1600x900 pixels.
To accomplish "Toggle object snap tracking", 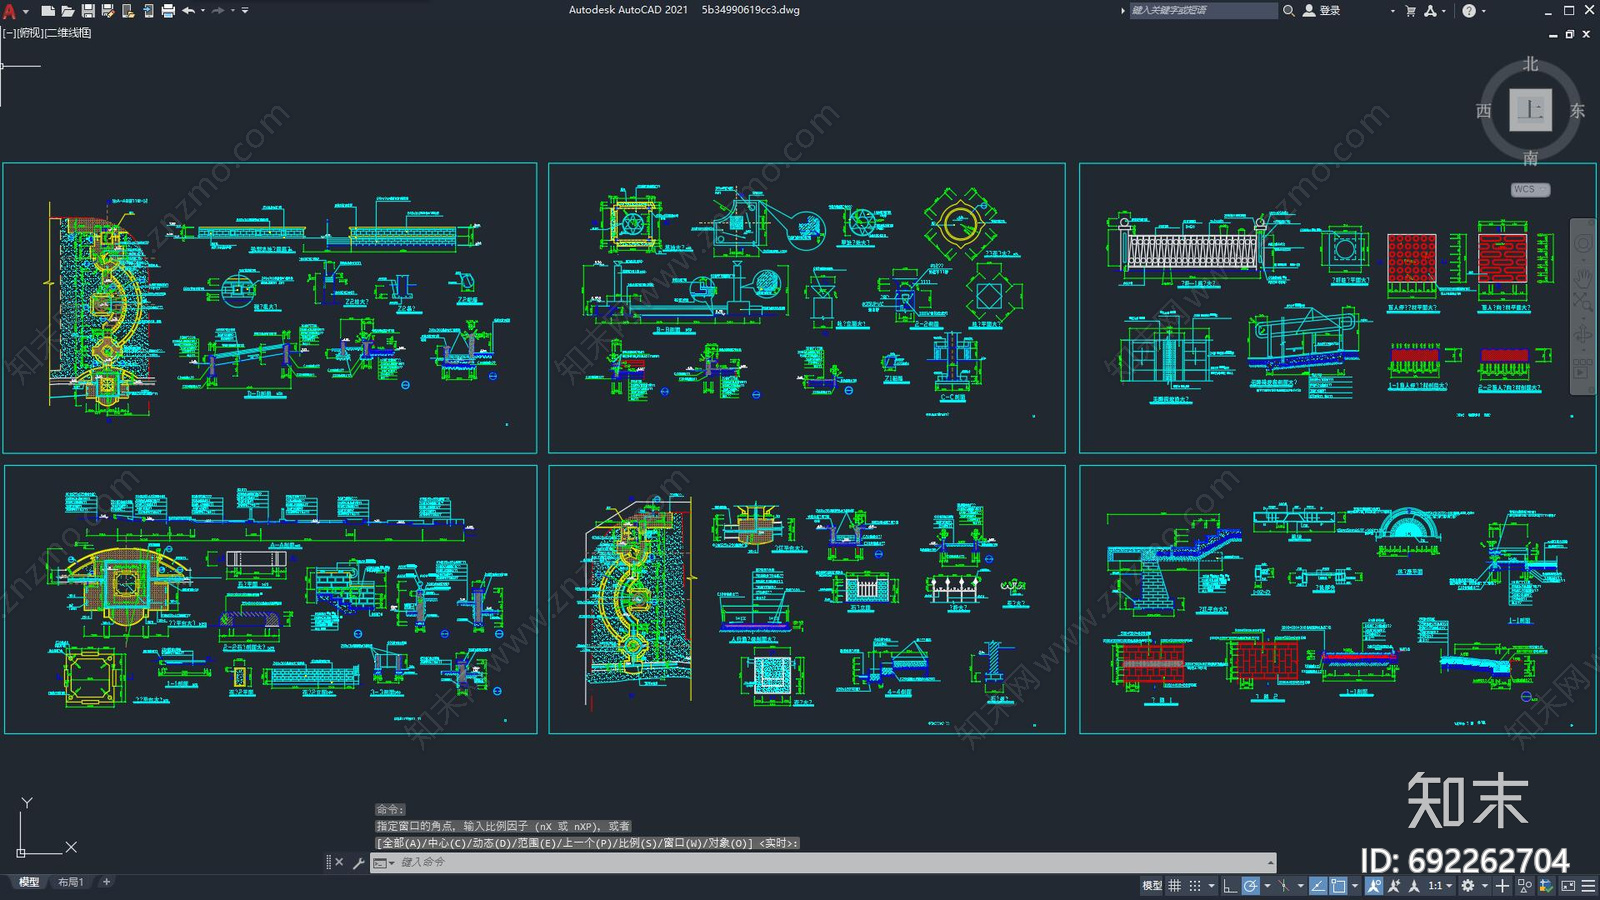I will 1318,886.
